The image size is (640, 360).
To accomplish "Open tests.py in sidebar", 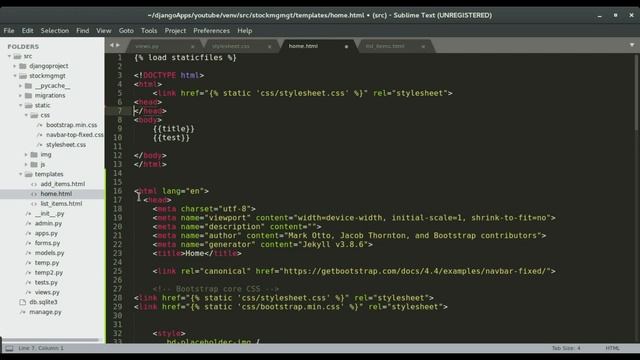I will [x=46, y=282].
